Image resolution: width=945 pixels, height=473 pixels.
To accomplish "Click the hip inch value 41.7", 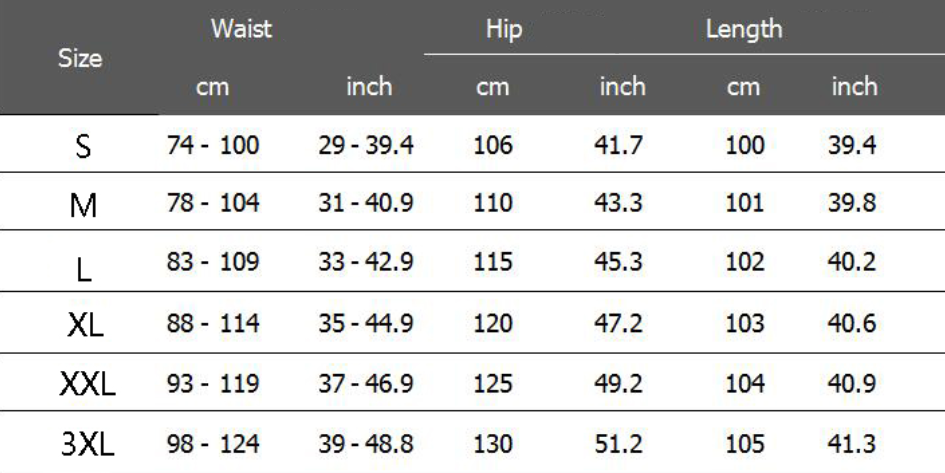I will pyautogui.click(x=621, y=146).
